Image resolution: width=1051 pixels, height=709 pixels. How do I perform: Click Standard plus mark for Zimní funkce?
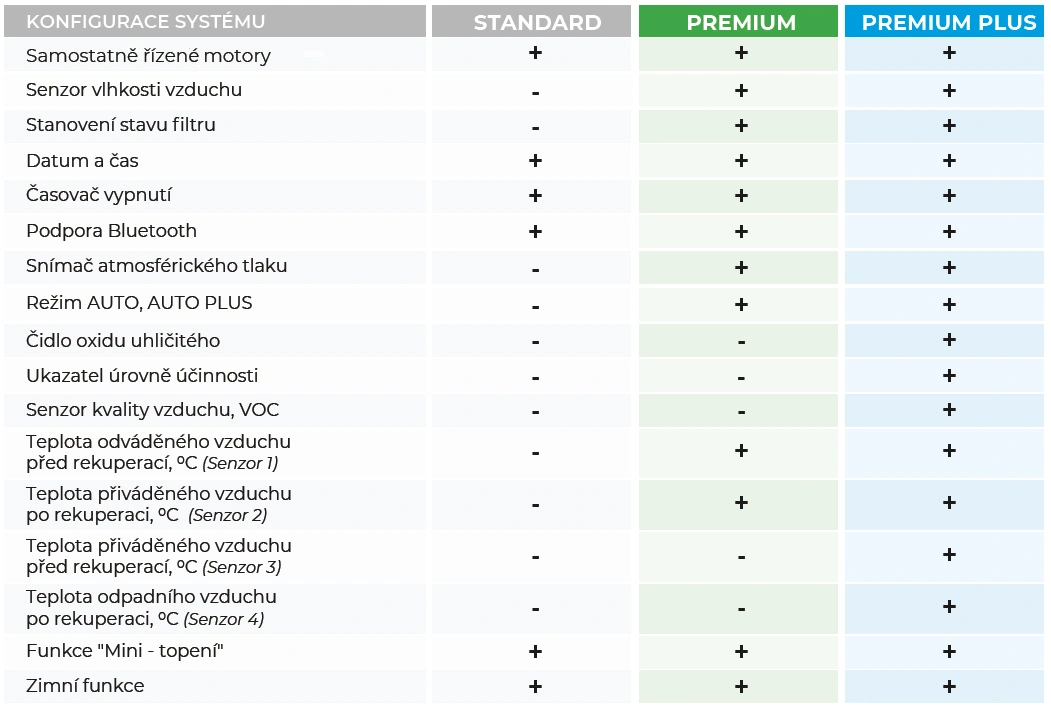(536, 687)
